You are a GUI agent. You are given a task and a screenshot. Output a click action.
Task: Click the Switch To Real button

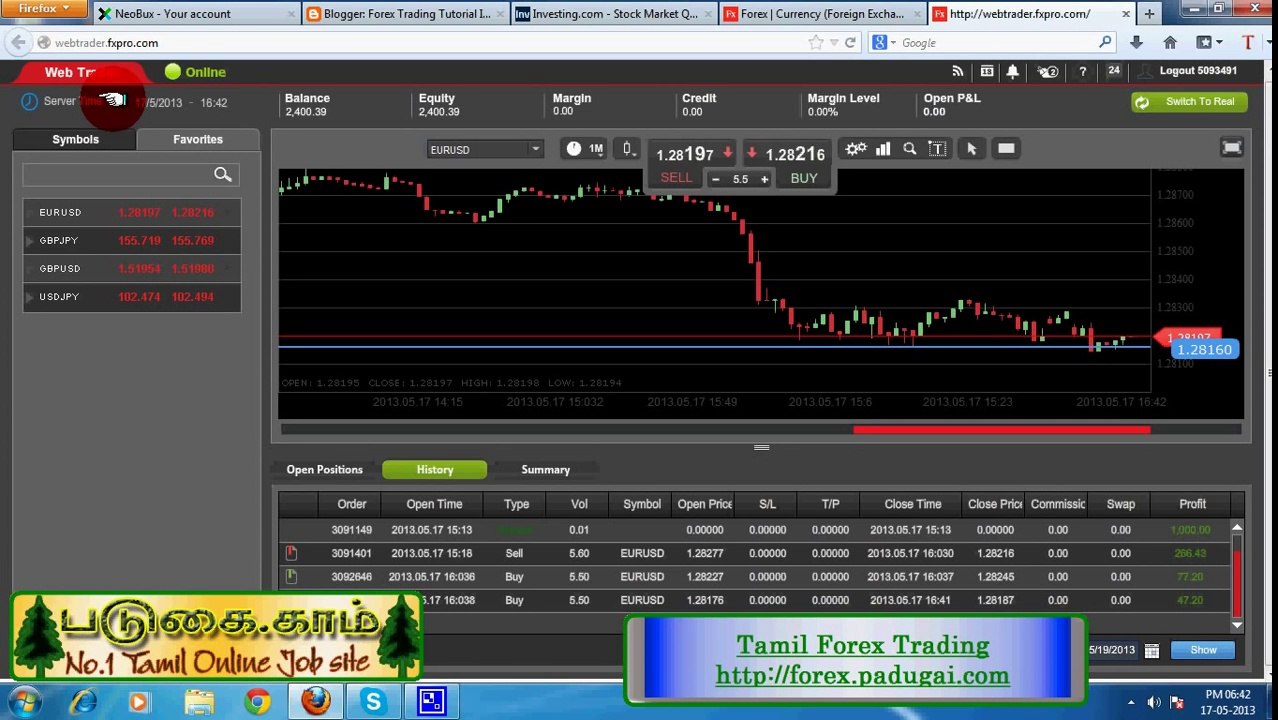1190,102
